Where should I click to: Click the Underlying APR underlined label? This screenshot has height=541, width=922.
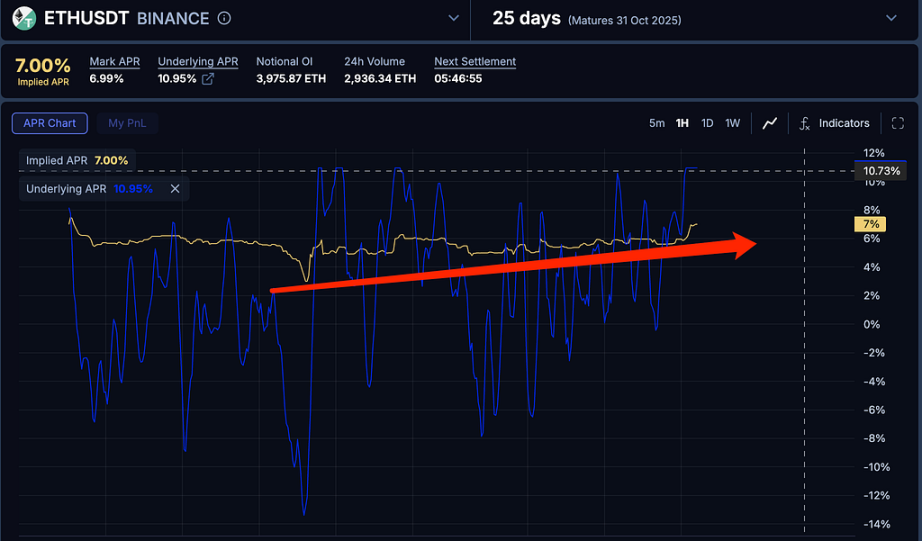(198, 62)
